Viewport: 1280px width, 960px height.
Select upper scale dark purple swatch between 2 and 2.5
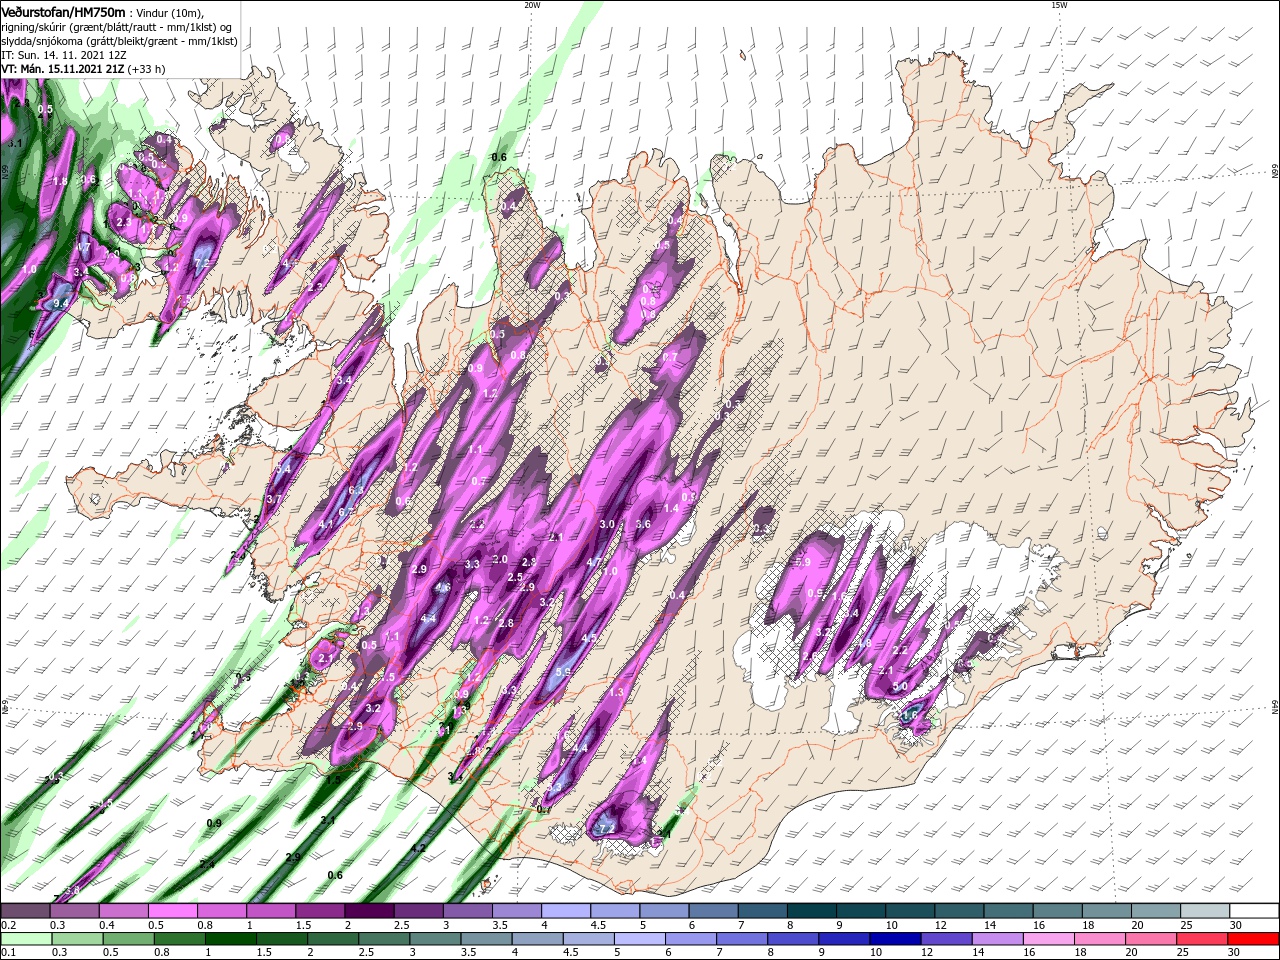click(369, 911)
